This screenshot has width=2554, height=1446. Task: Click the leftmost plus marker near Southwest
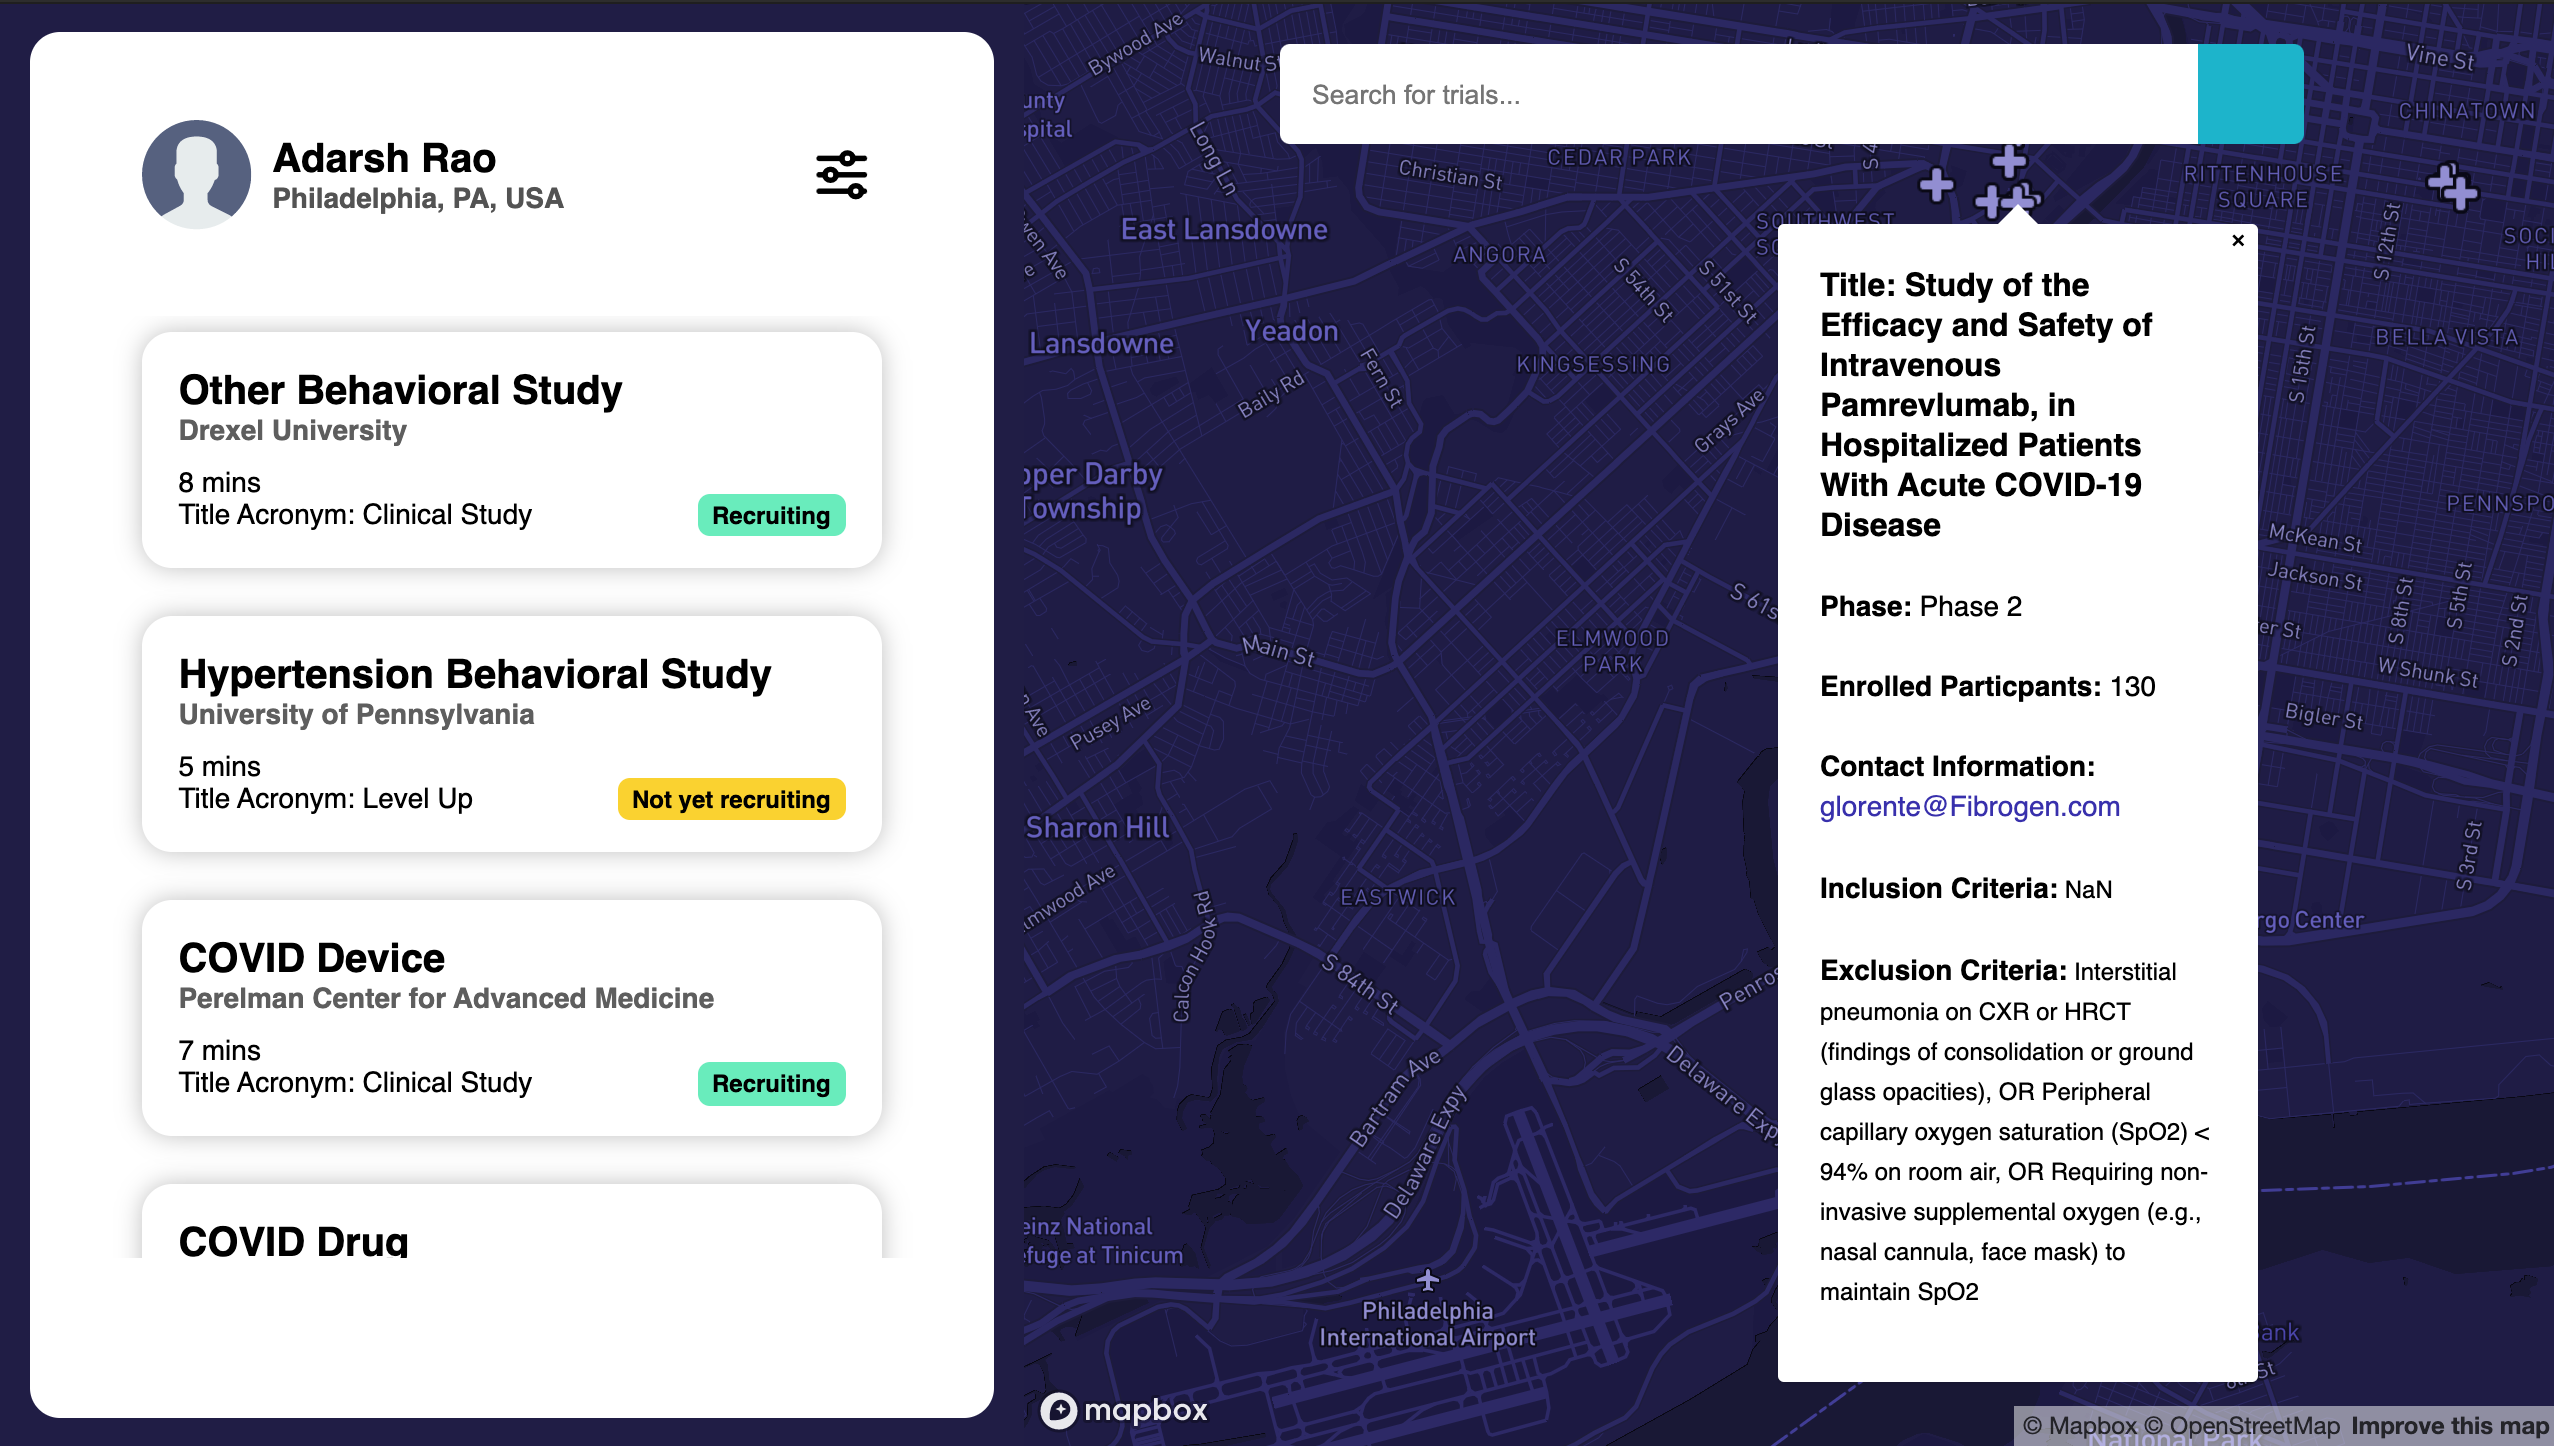1937,184
